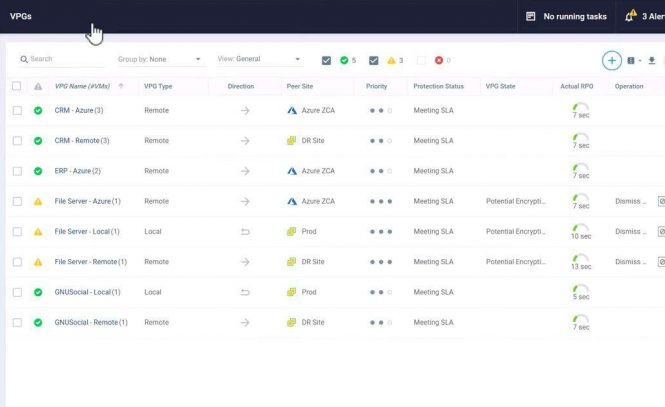Toggle the healthy VPGs filter checkbox

click(327, 60)
